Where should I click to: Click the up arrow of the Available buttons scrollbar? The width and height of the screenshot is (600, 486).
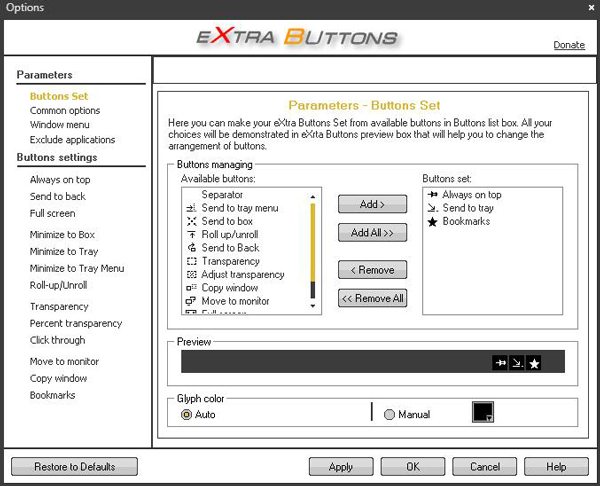coord(313,197)
